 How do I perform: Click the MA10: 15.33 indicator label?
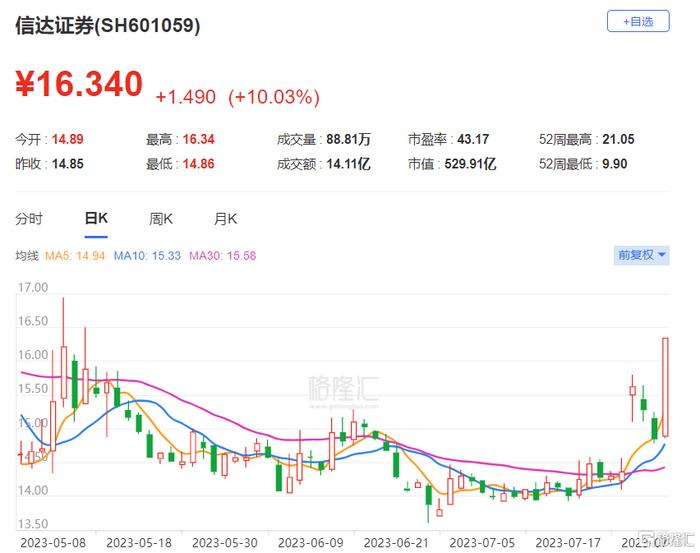click(147, 256)
